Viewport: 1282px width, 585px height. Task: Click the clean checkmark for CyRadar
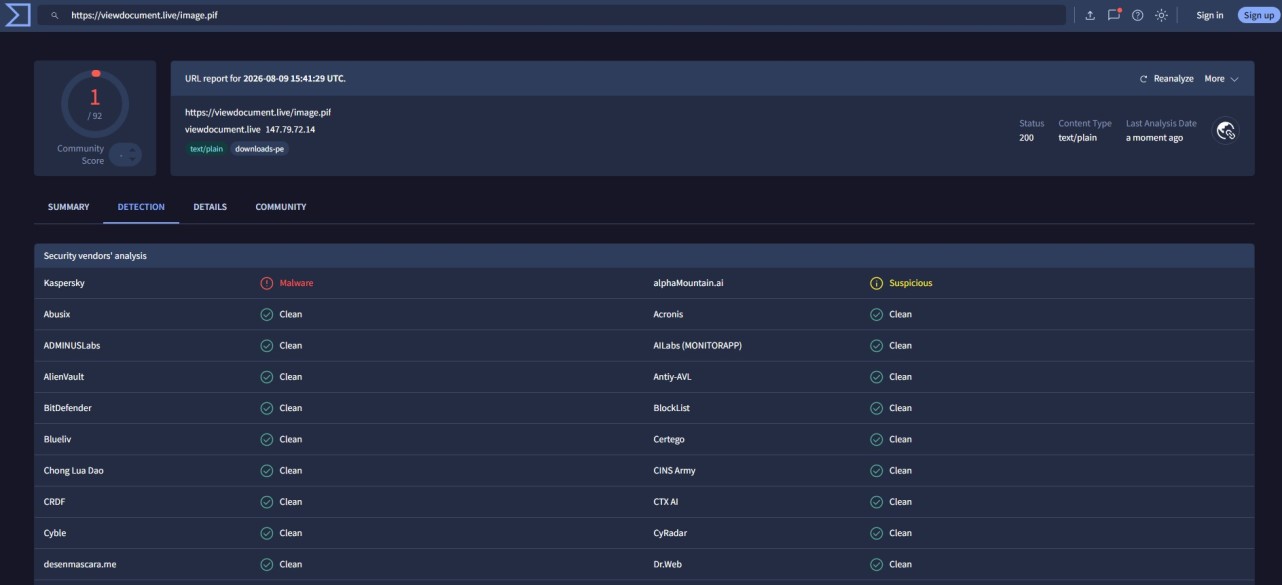pos(876,533)
